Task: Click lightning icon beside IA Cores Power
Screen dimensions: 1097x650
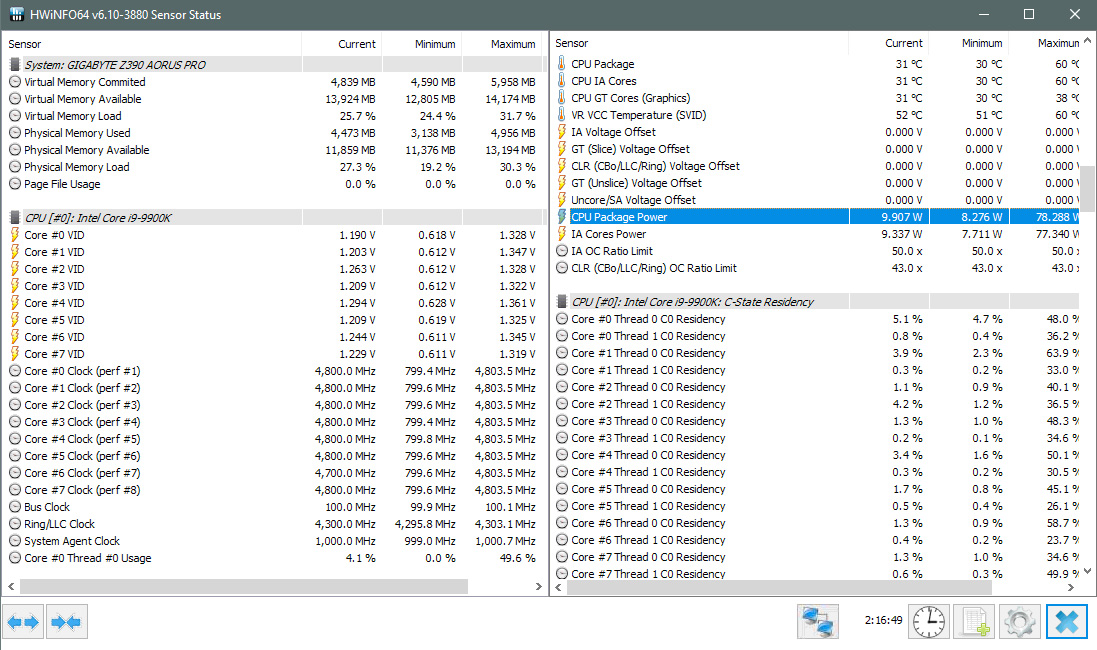Action: coord(561,234)
